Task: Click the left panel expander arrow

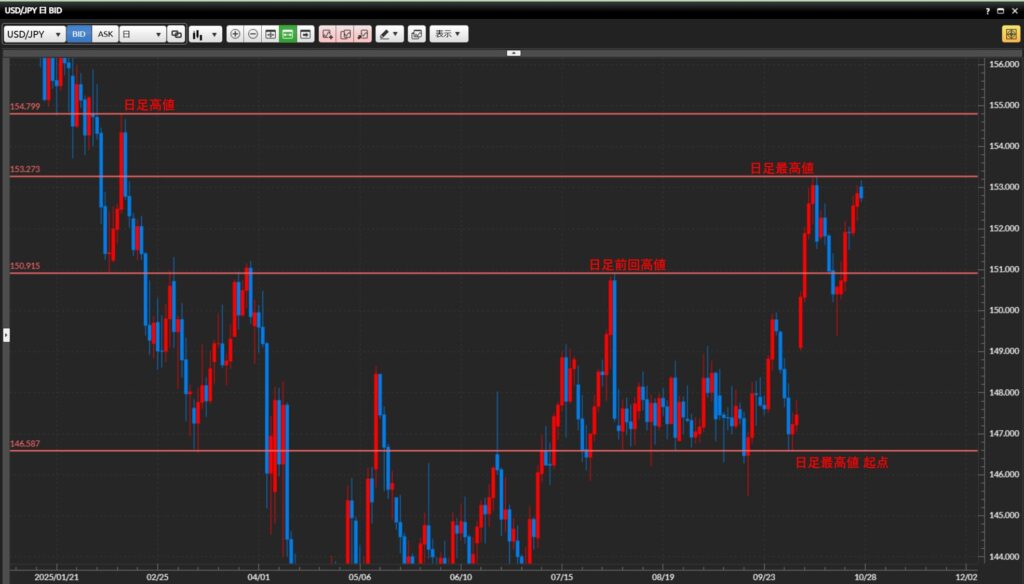Action: [x=5, y=334]
